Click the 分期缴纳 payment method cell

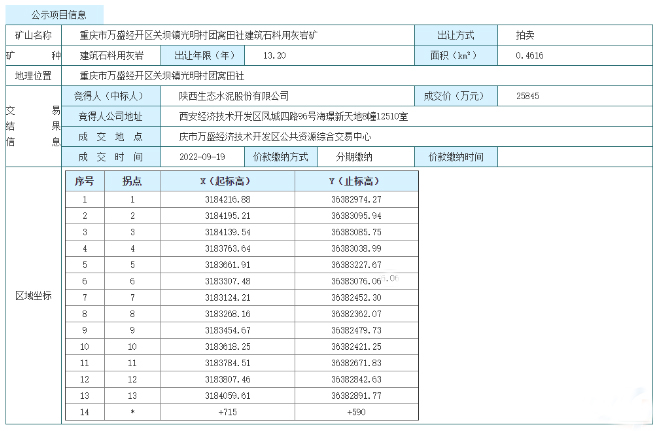[x=354, y=157]
